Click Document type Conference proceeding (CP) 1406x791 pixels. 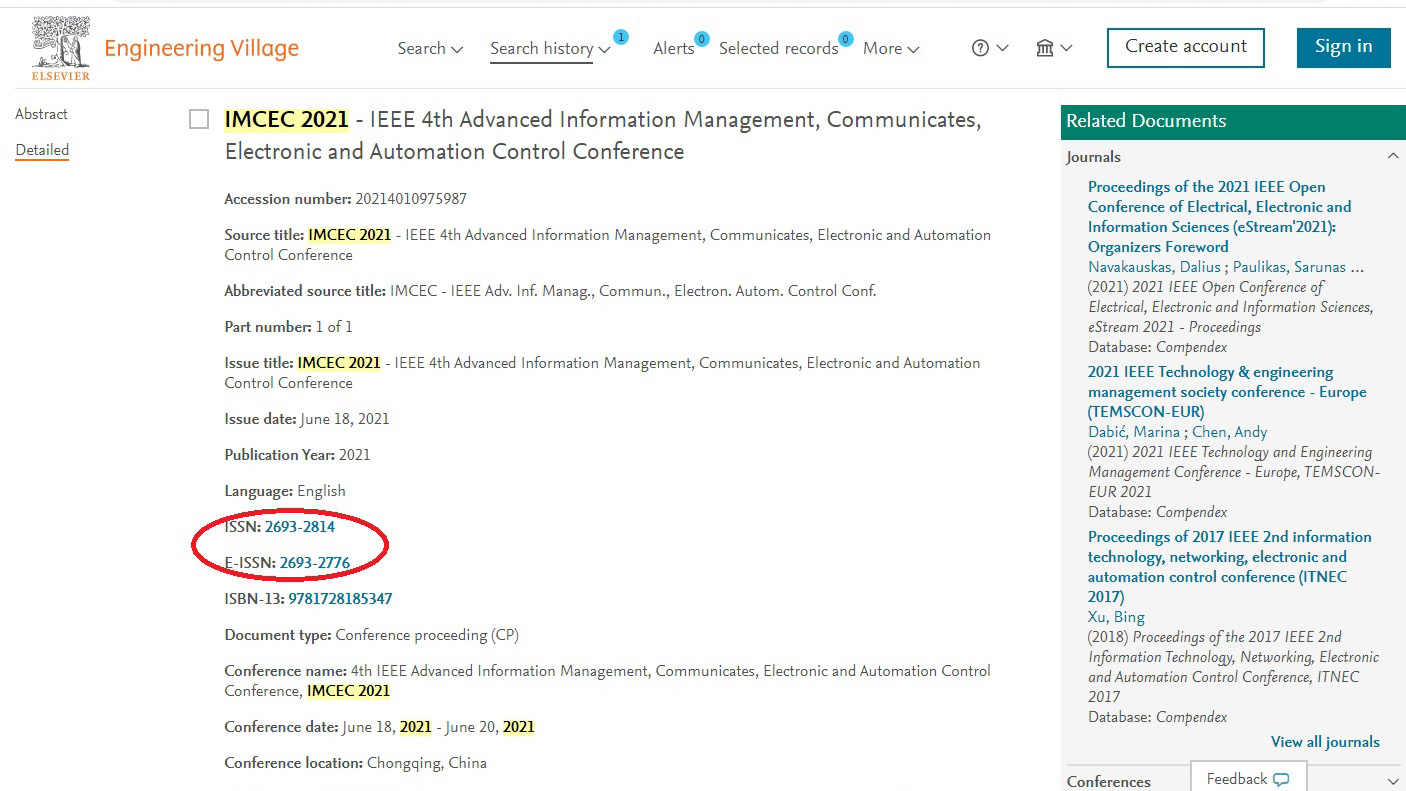427,635
